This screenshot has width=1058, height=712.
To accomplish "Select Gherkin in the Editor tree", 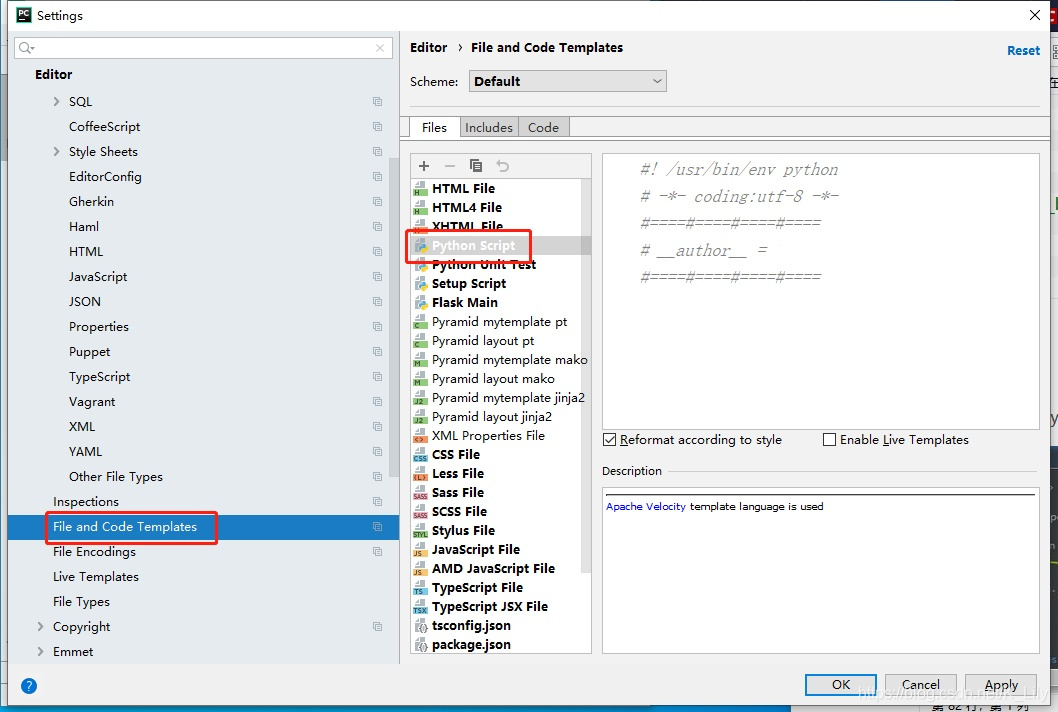I will pyautogui.click(x=91, y=202).
